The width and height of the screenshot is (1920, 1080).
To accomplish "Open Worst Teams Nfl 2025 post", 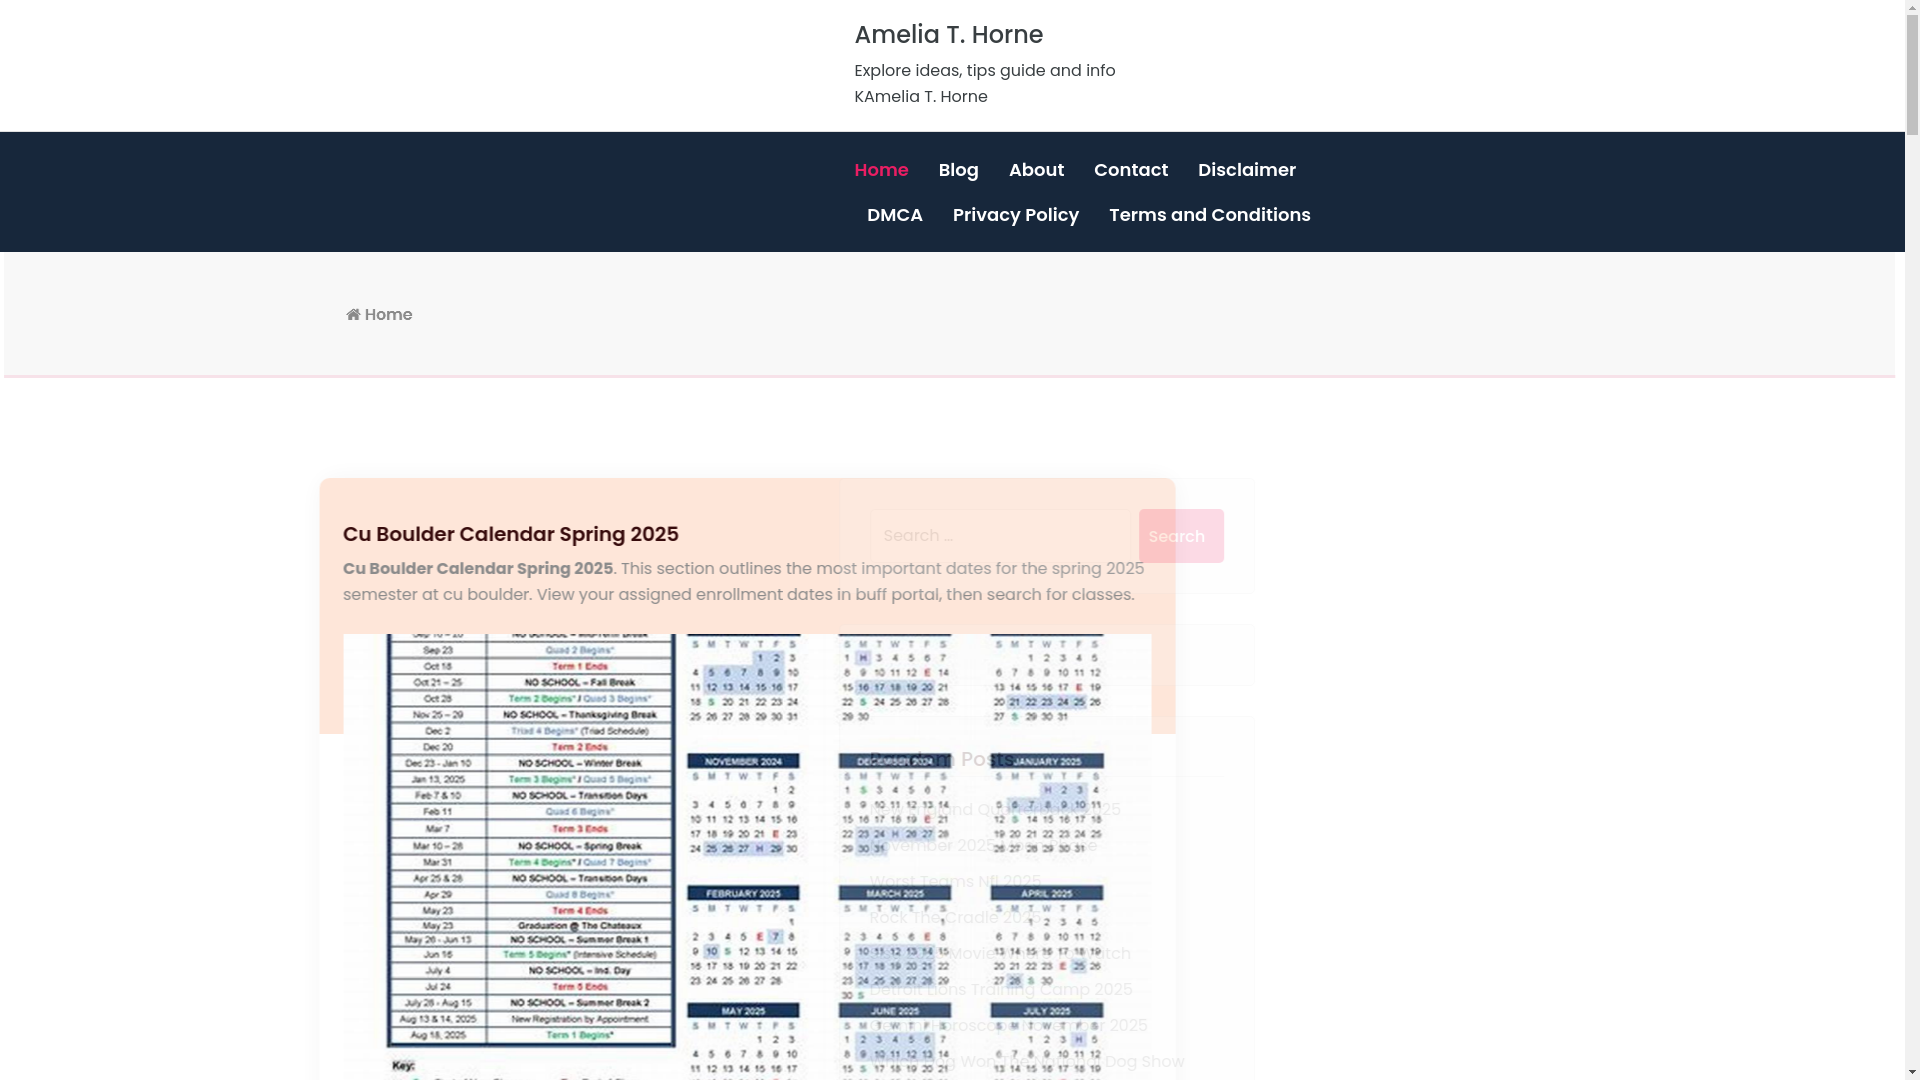I will point(955,882).
